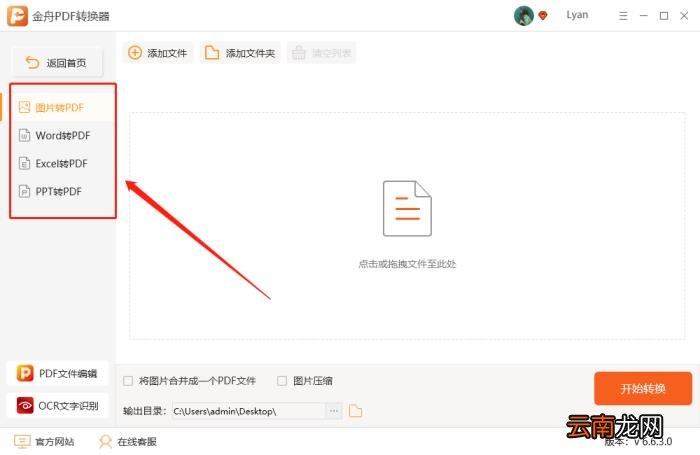This screenshot has width=700, height=455.
Task: Click the 点击或拖拽文件至此处 hint text
Action: pos(407,264)
